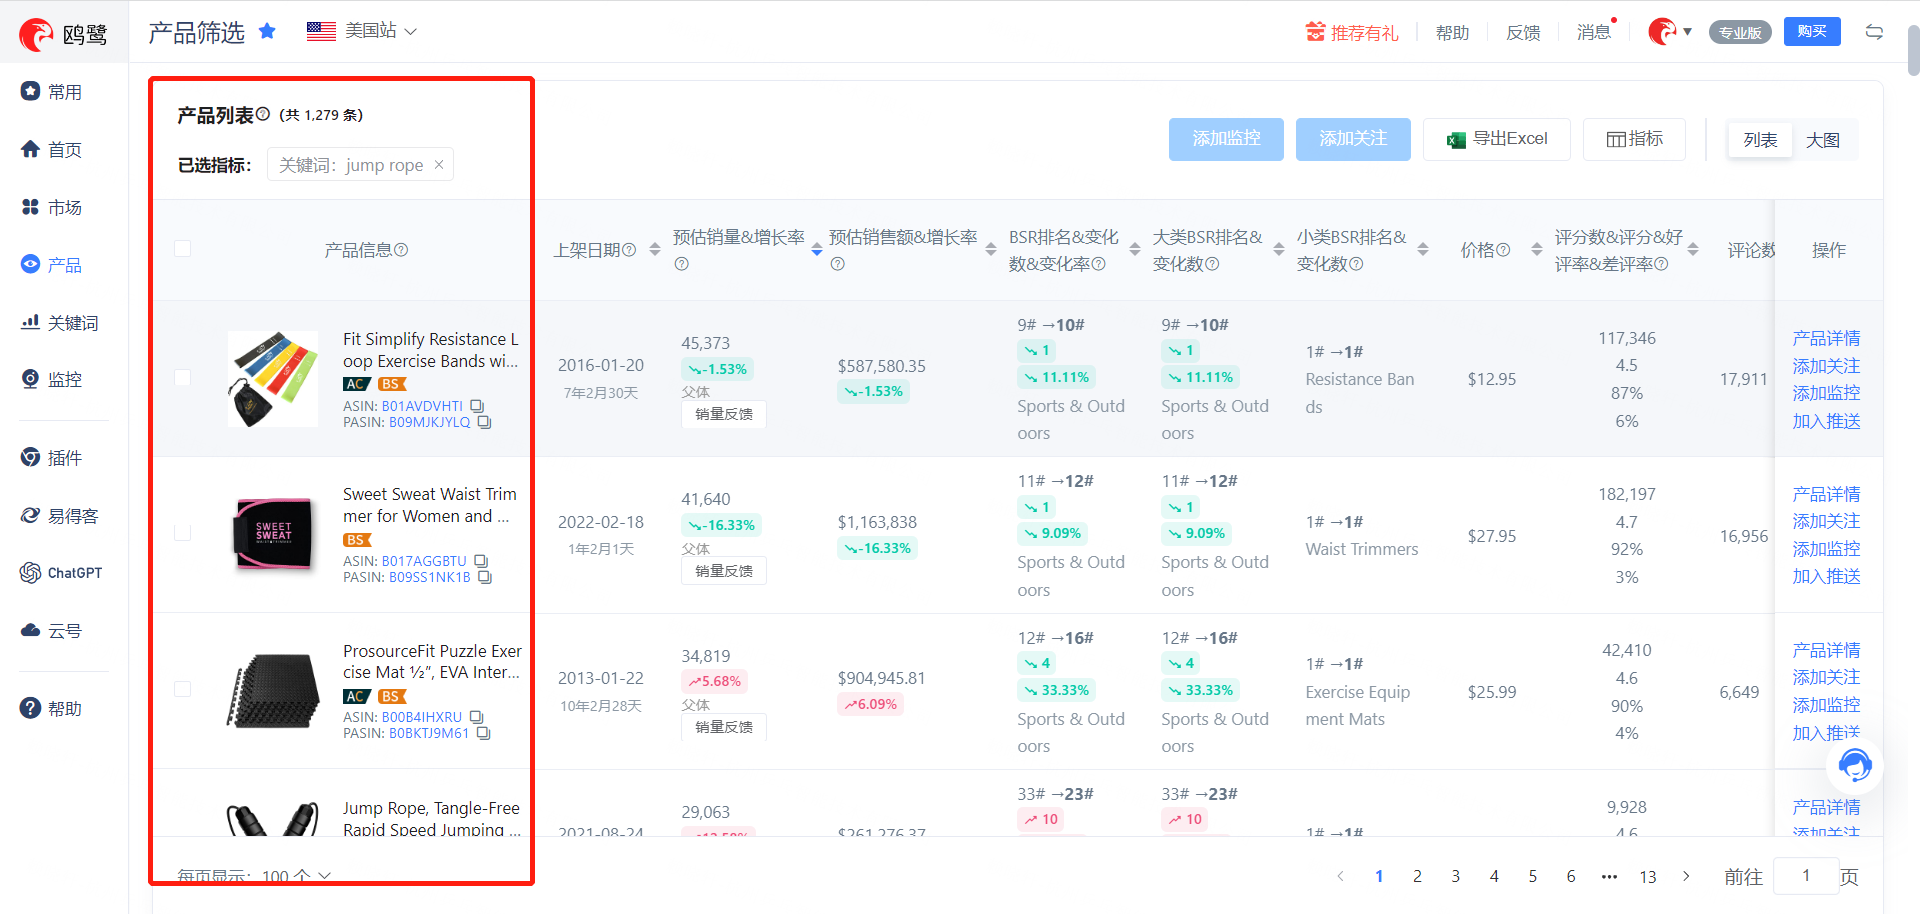Copy PASIN B09MJKYLQ
Image resolution: width=1920 pixels, height=914 pixels.
pyautogui.click(x=484, y=422)
